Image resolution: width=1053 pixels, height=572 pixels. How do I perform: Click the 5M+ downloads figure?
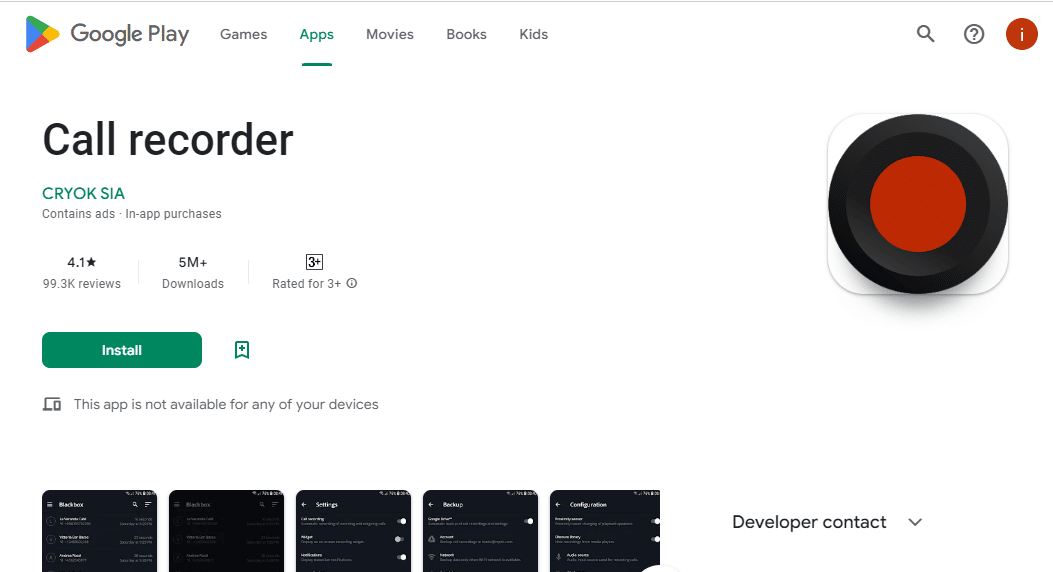click(x=193, y=262)
